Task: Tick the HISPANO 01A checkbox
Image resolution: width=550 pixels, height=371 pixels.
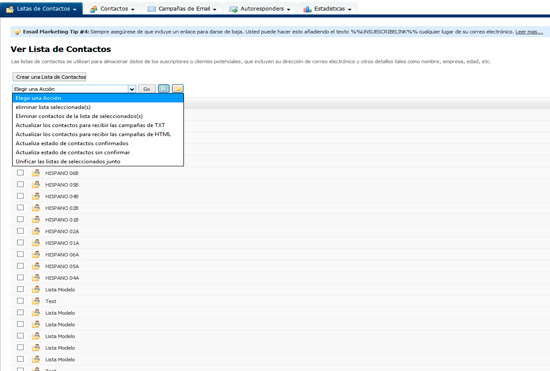Action: click(20, 242)
